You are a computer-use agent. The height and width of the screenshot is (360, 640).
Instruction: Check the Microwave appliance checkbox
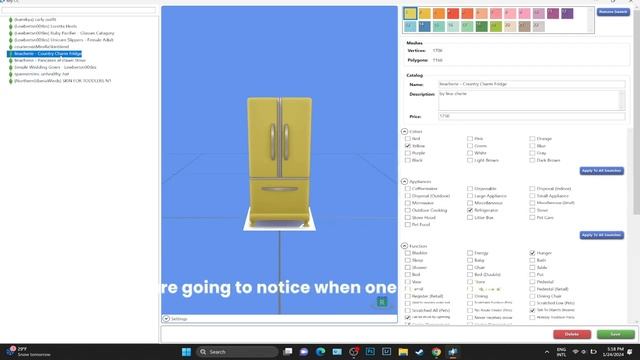[x=408, y=203]
